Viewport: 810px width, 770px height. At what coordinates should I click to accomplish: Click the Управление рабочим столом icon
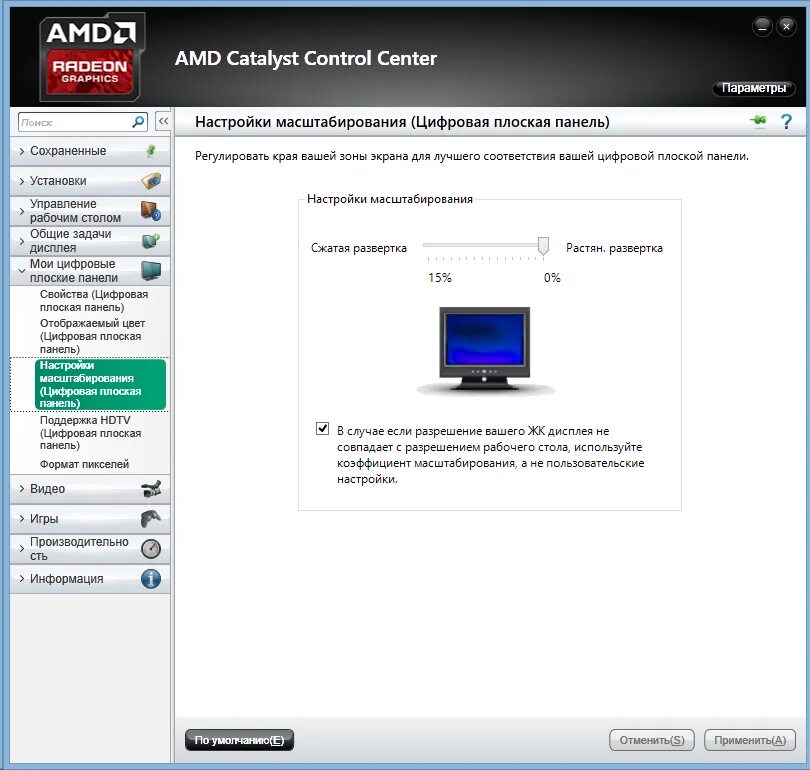pyautogui.click(x=151, y=211)
